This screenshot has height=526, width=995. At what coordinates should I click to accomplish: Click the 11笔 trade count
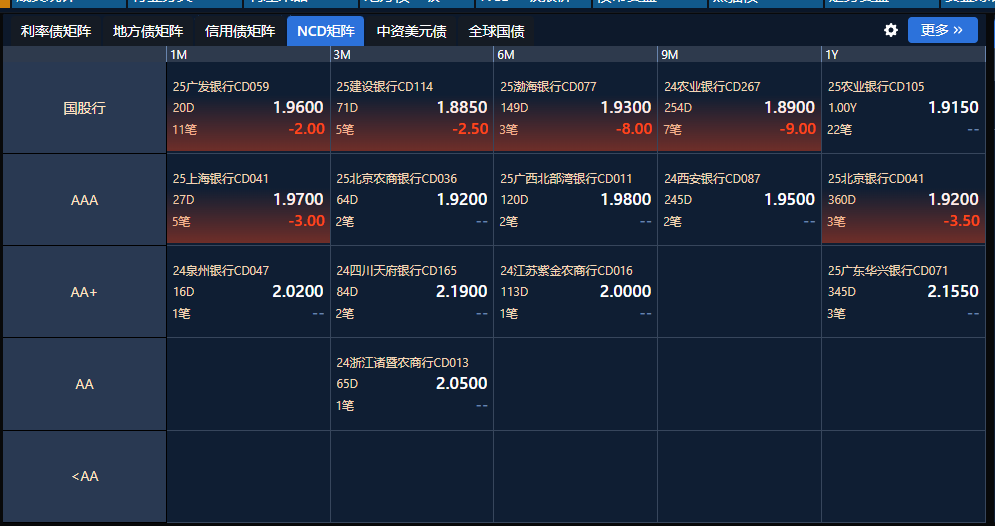coord(185,129)
